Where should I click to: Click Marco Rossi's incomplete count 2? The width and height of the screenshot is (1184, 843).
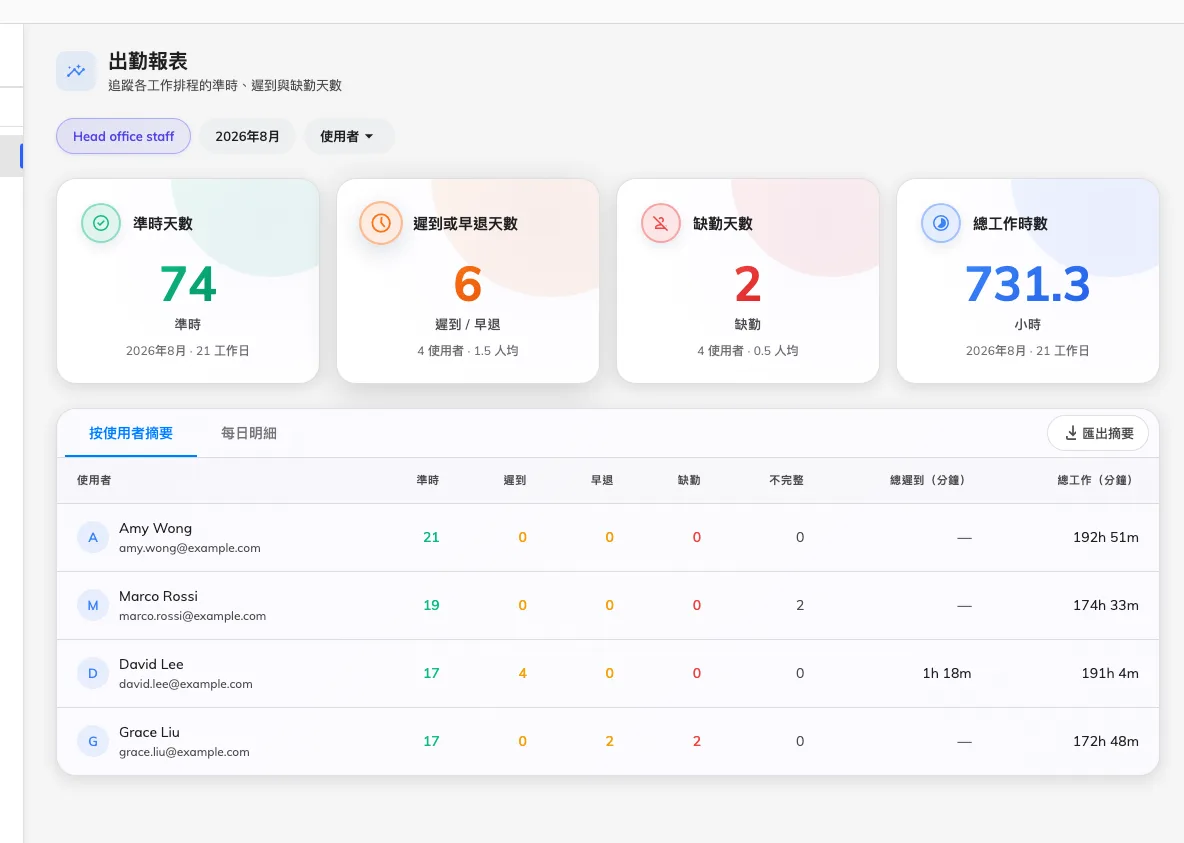tap(800, 606)
